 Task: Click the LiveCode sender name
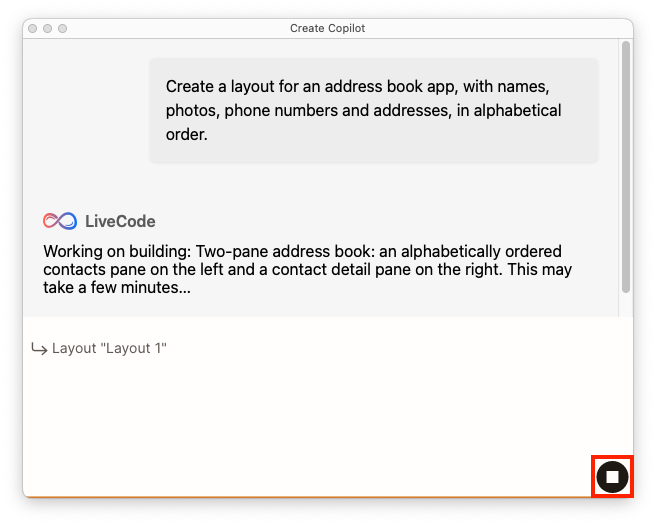click(120, 221)
